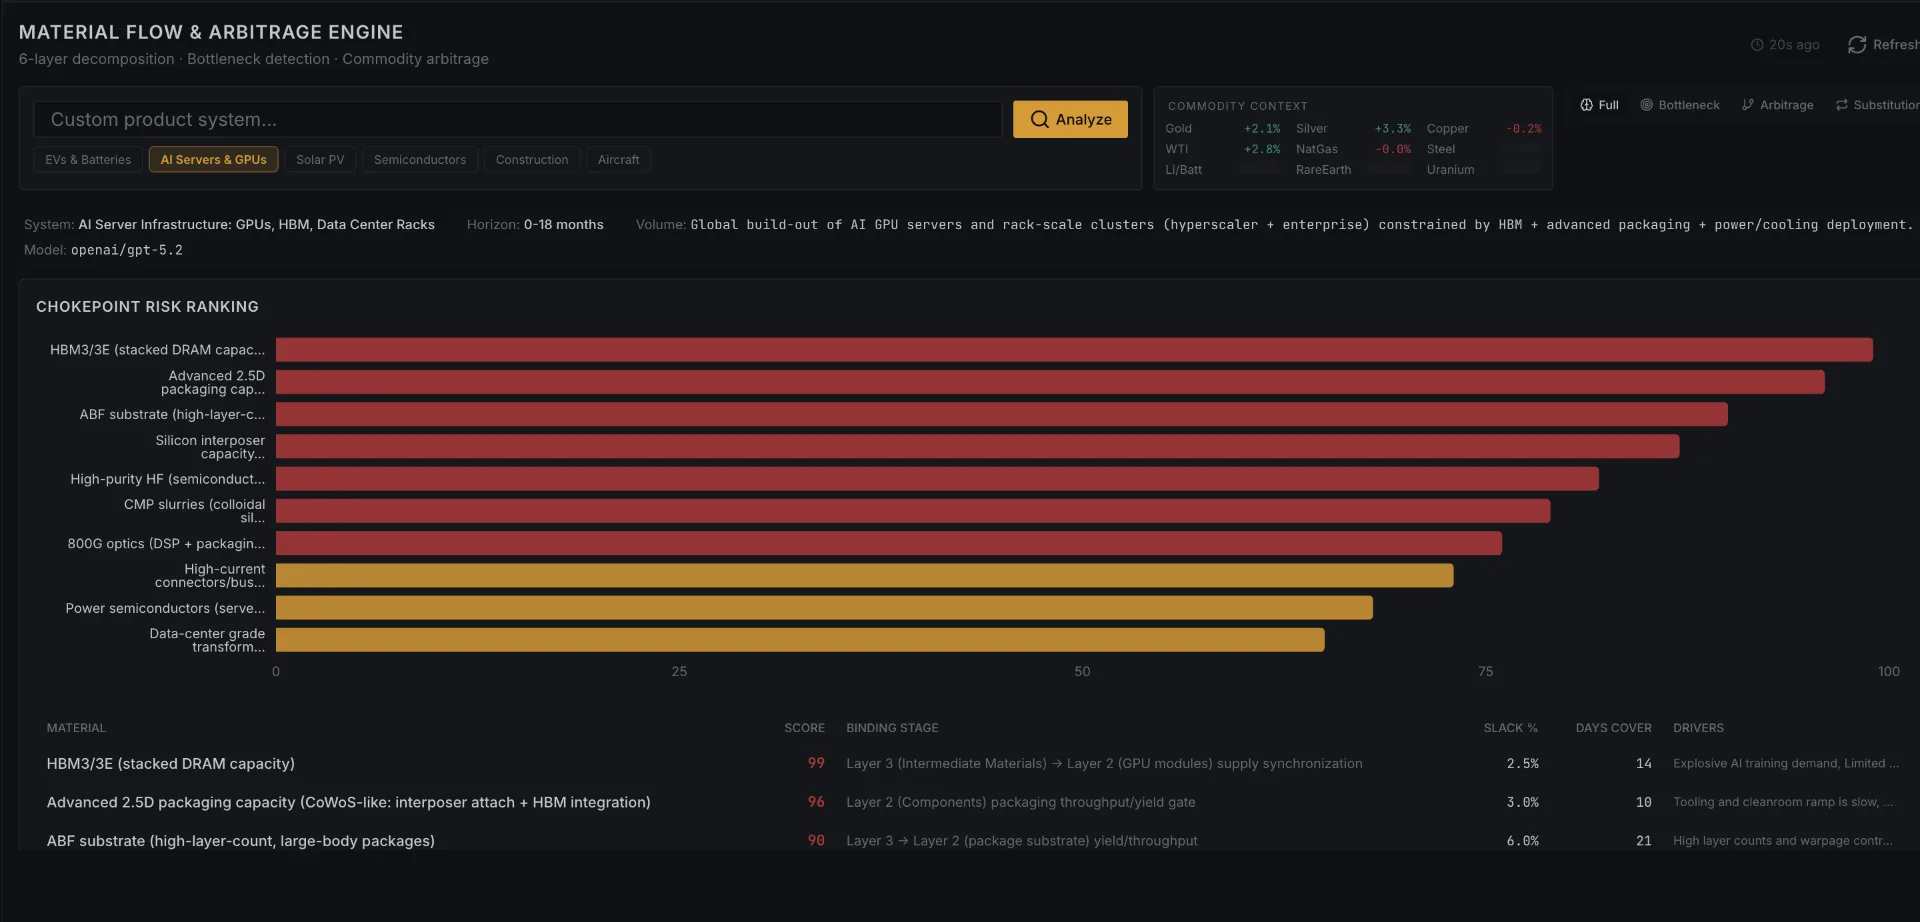Click the Full view icon

1586,105
